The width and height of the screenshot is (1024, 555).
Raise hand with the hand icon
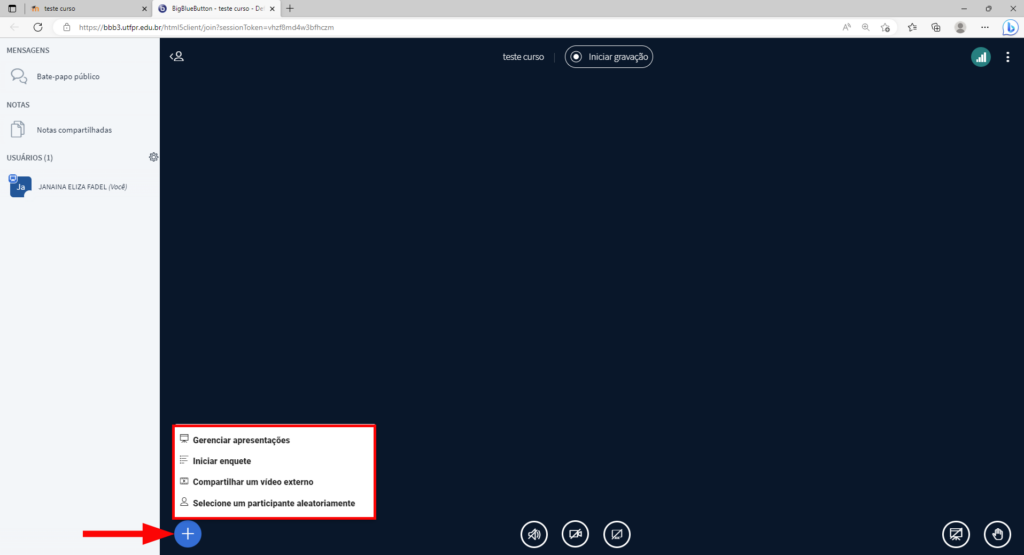tap(997, 534)
